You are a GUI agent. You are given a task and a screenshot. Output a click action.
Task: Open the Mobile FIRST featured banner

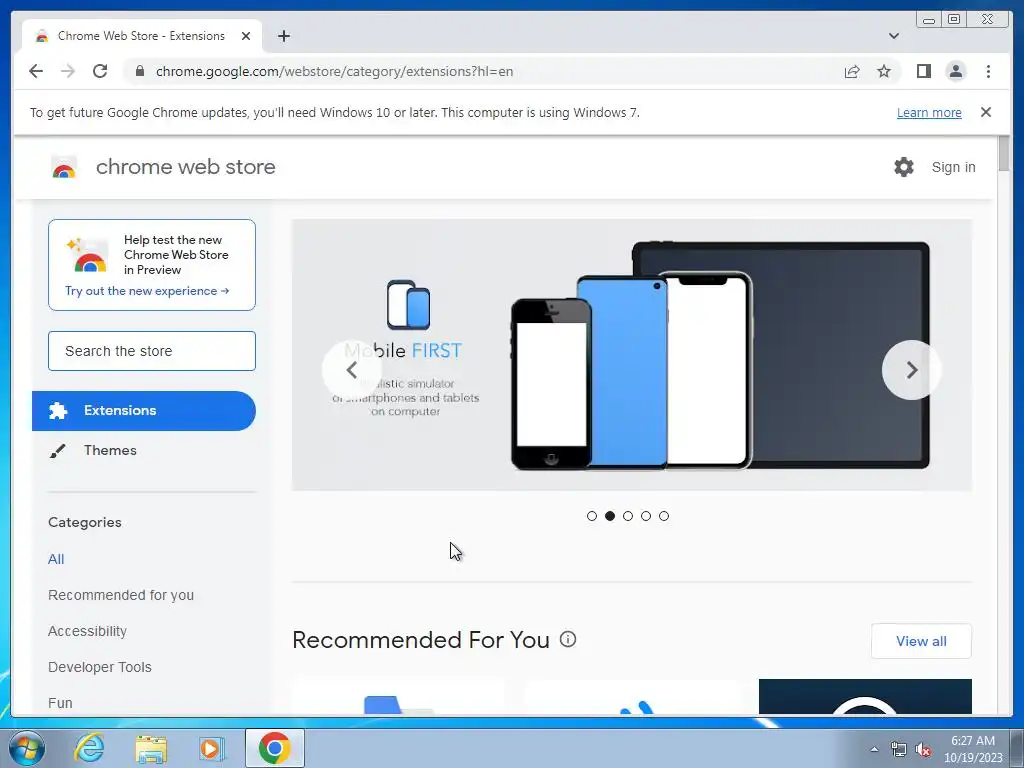(x=632, y=355)
